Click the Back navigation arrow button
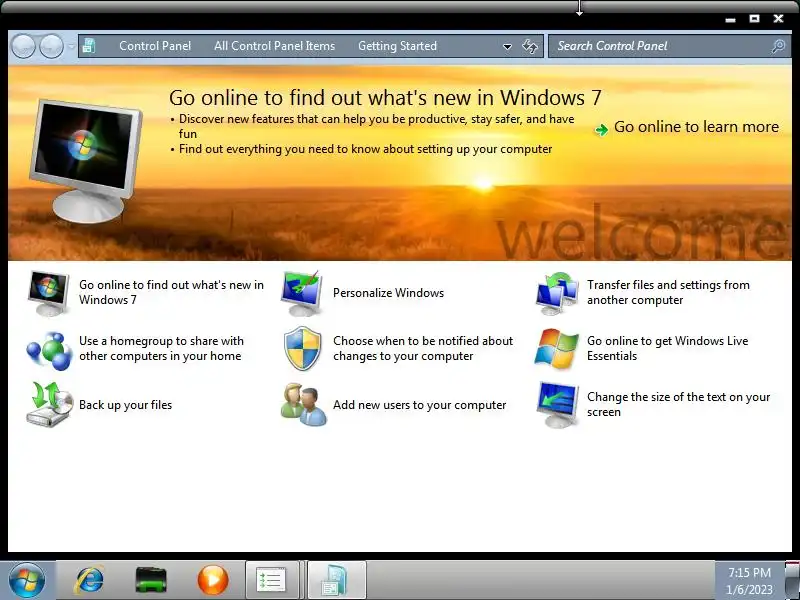 (x=23, y=46)
